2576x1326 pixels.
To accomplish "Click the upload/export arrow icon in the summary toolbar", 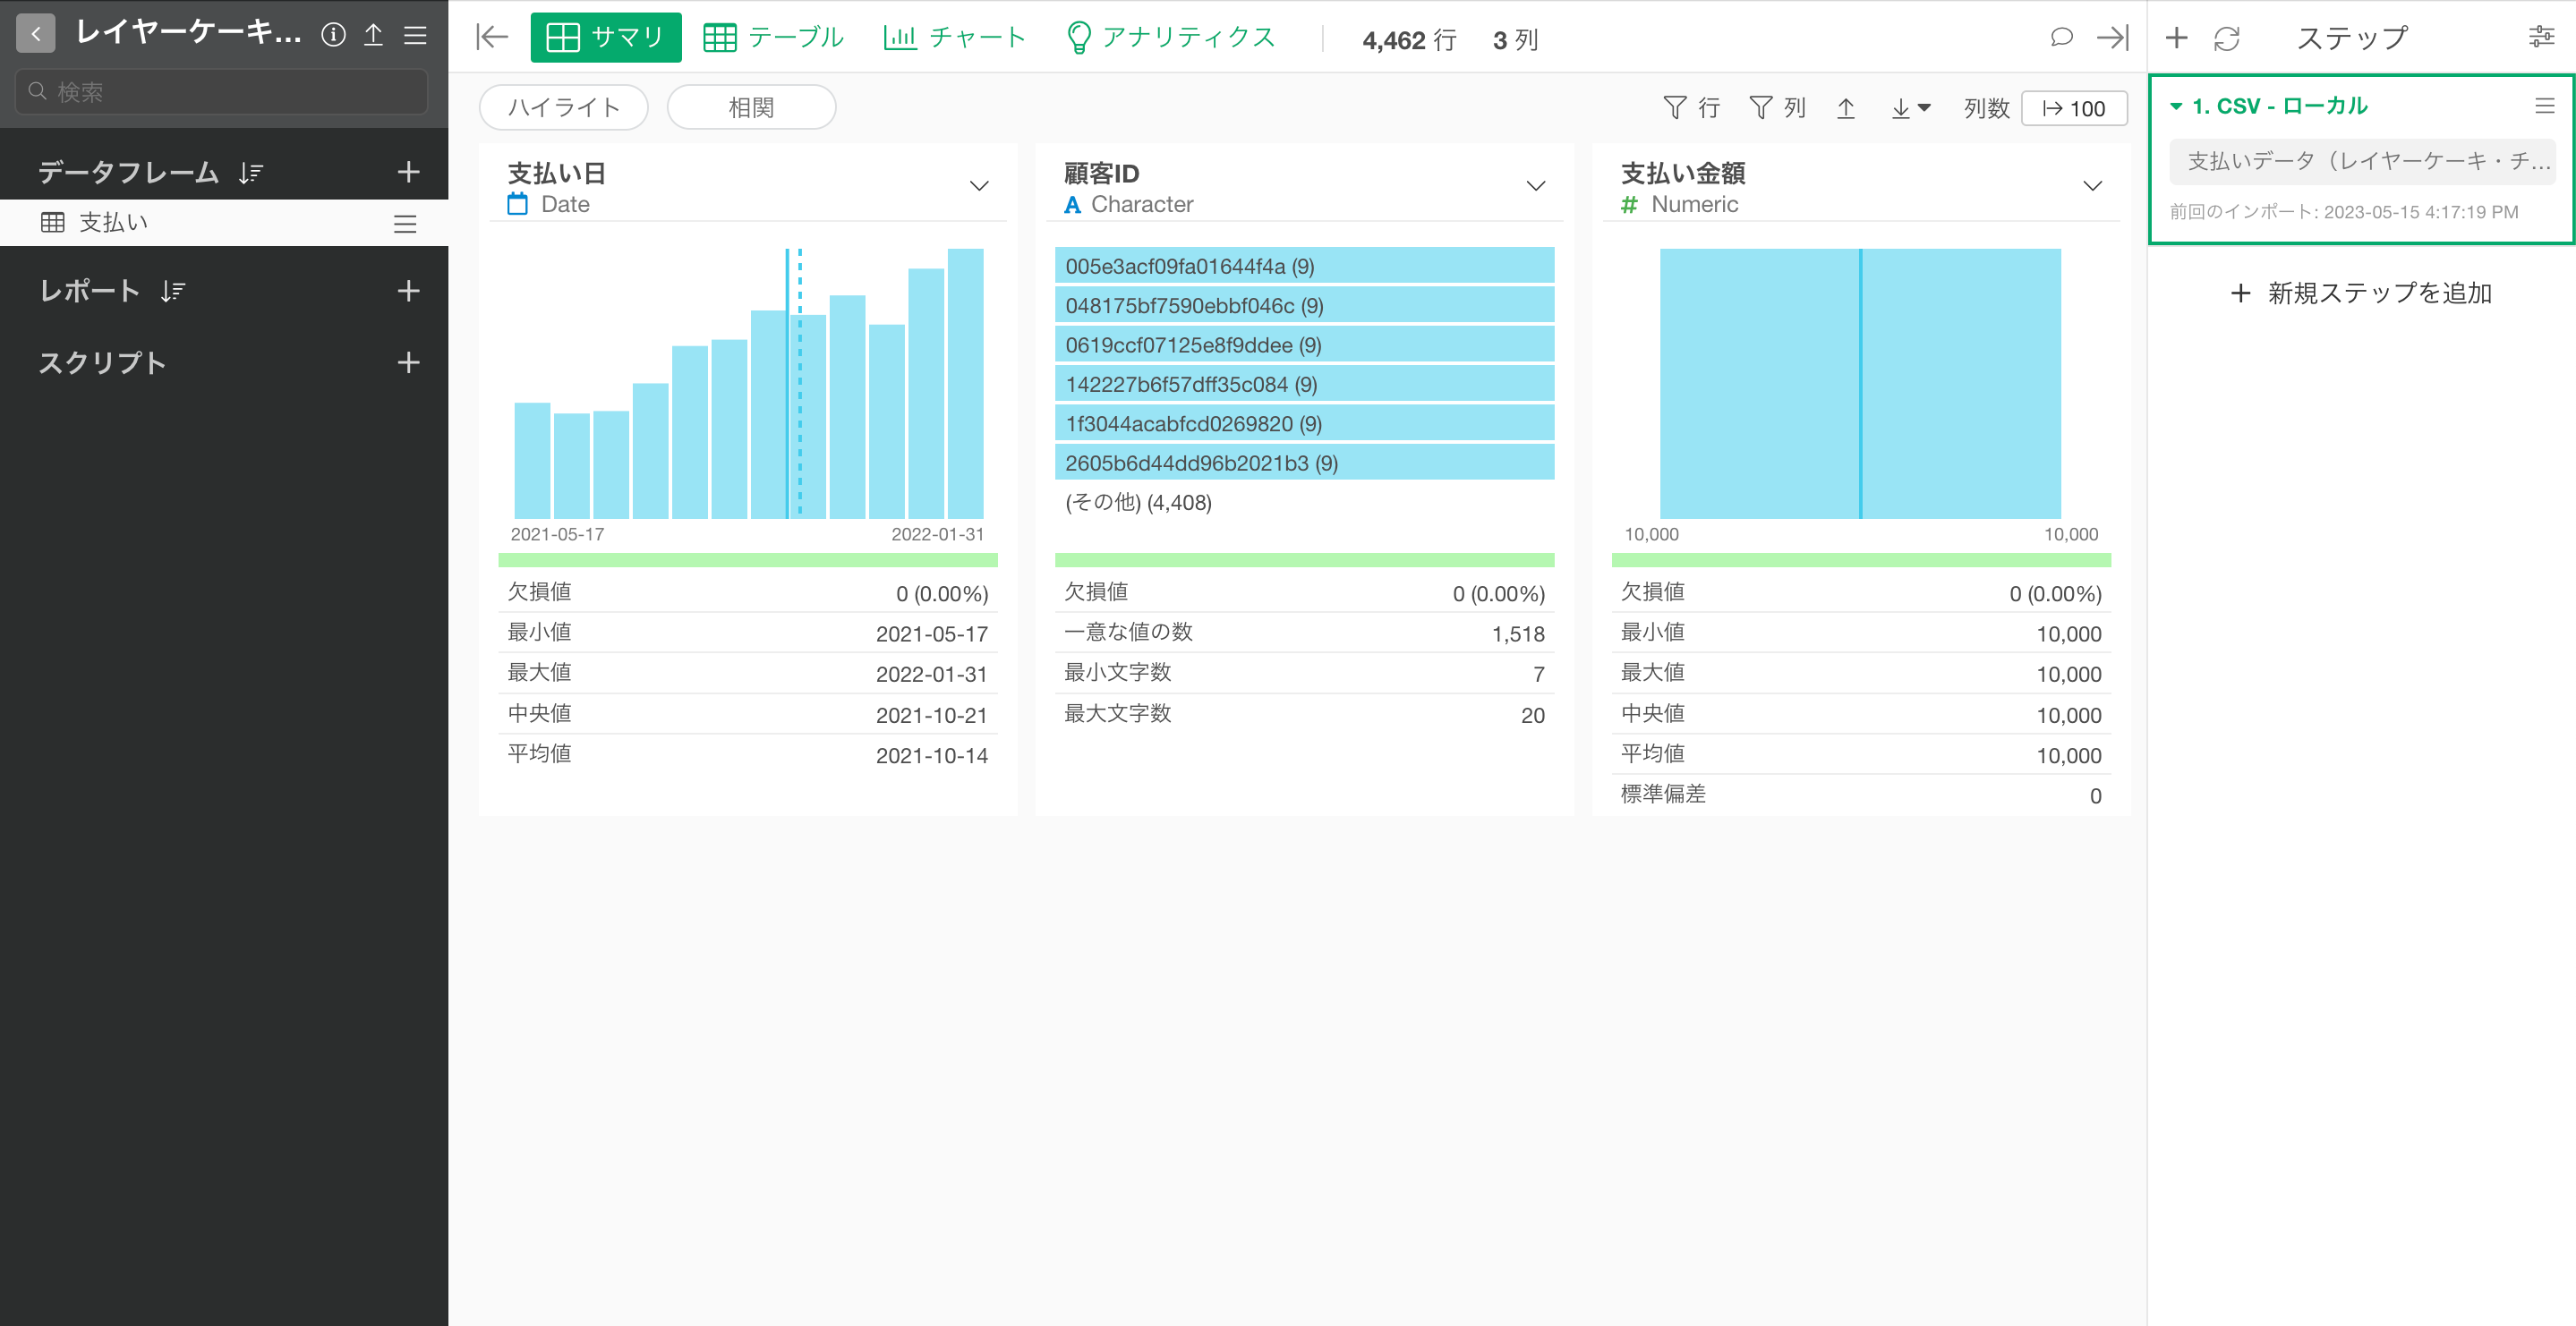I will [x=1846, y=108].
